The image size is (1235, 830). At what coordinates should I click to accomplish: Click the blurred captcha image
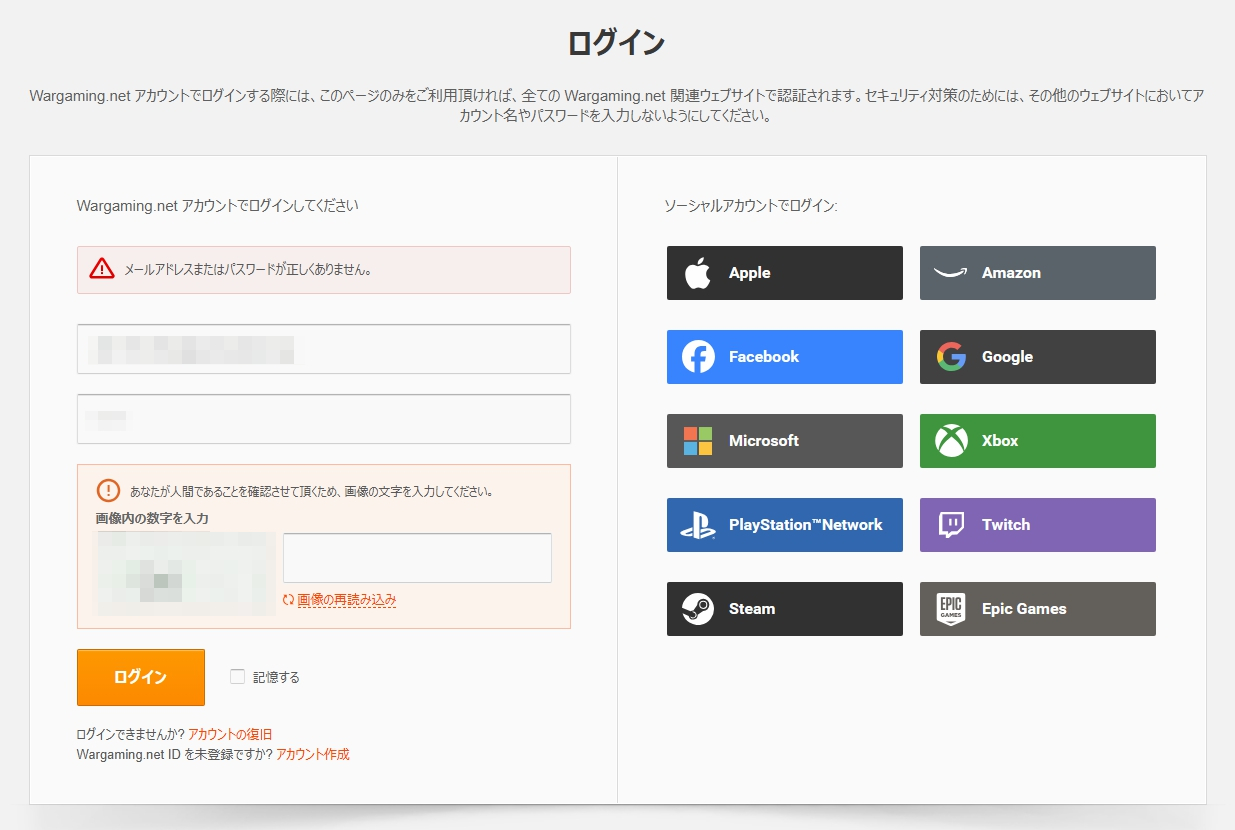[x=185, y=573]
